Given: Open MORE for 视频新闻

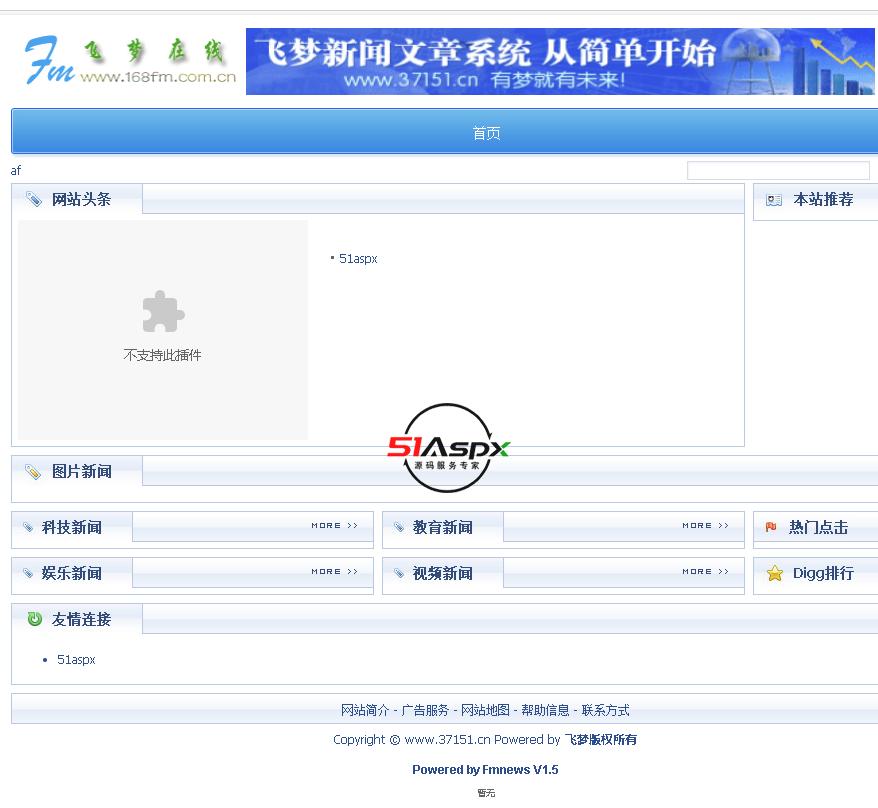Looking at the screenshot, I should [x=705, y=571].
